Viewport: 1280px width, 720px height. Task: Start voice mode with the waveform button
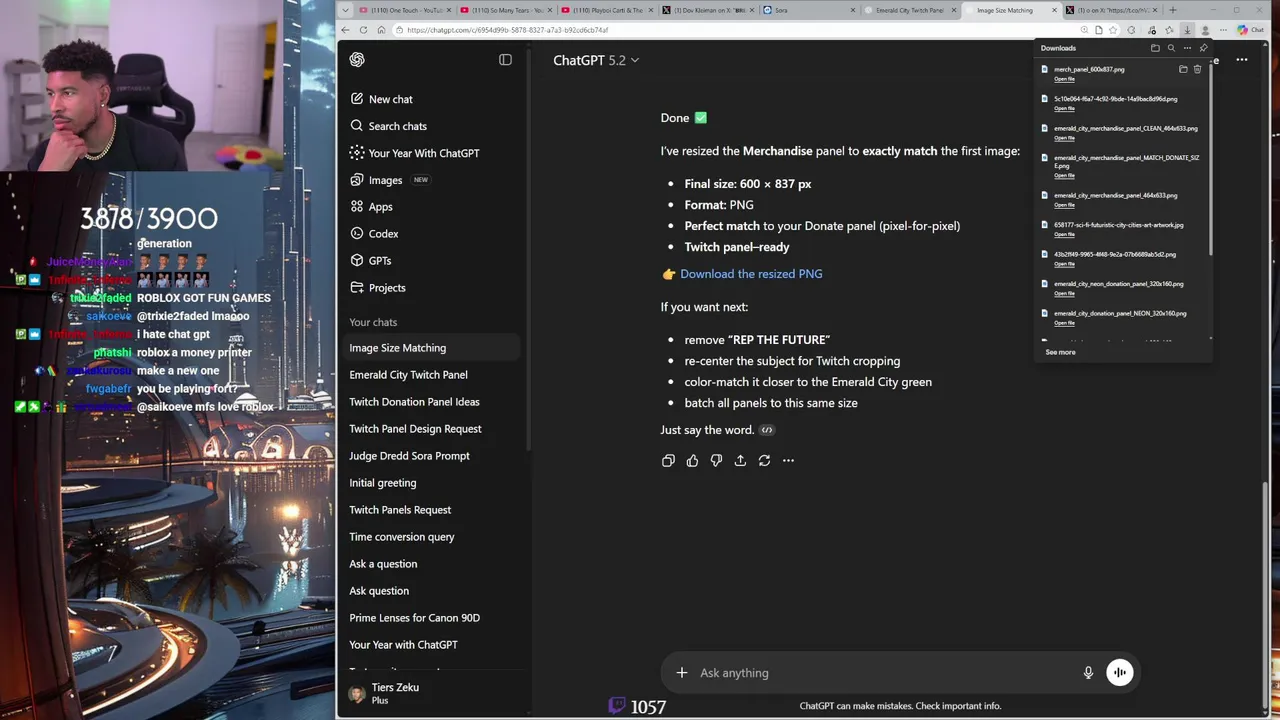(x=1119, y=673)
